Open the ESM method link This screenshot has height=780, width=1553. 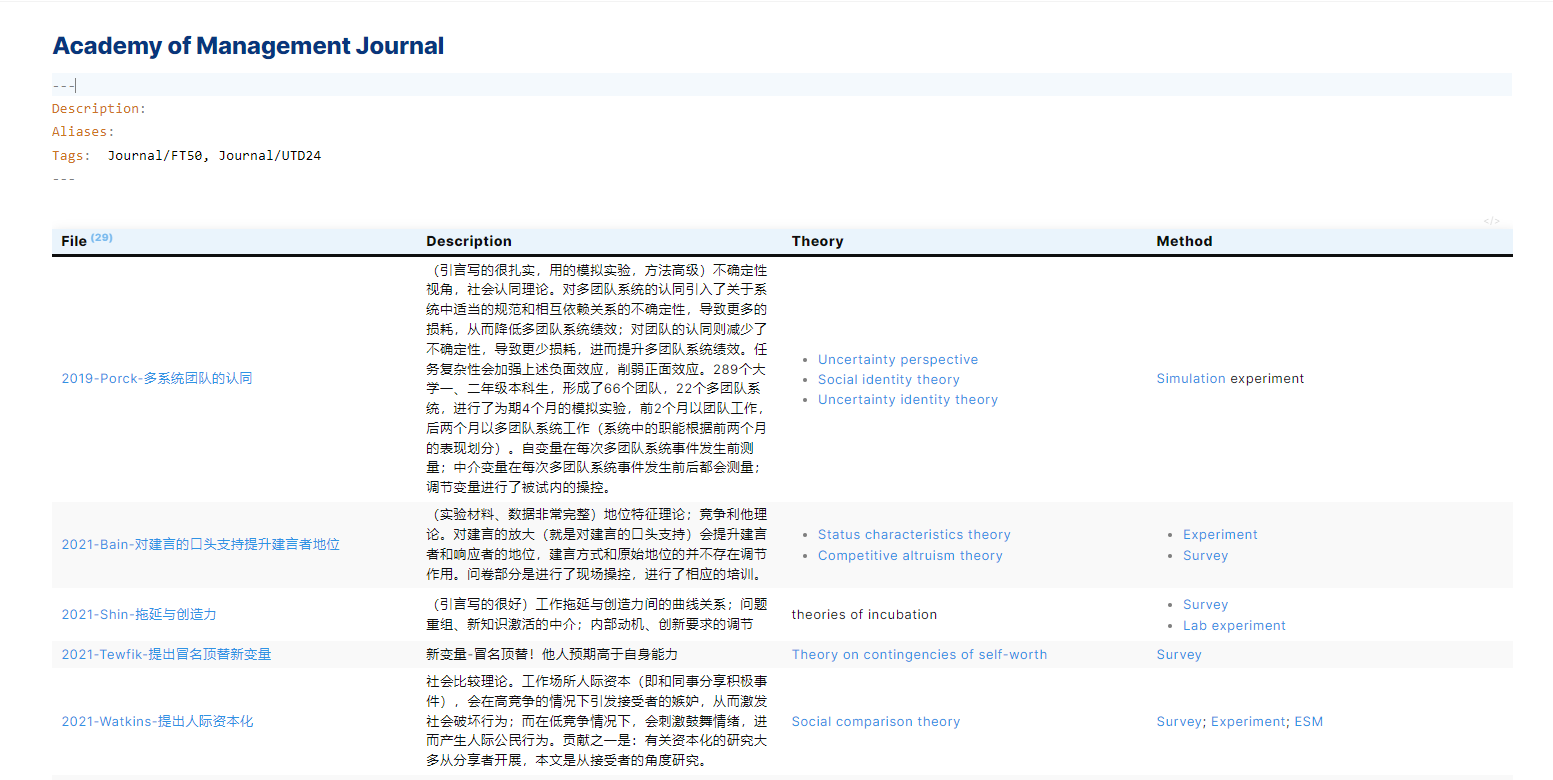pyautogui.click(x=1309, y=721)
